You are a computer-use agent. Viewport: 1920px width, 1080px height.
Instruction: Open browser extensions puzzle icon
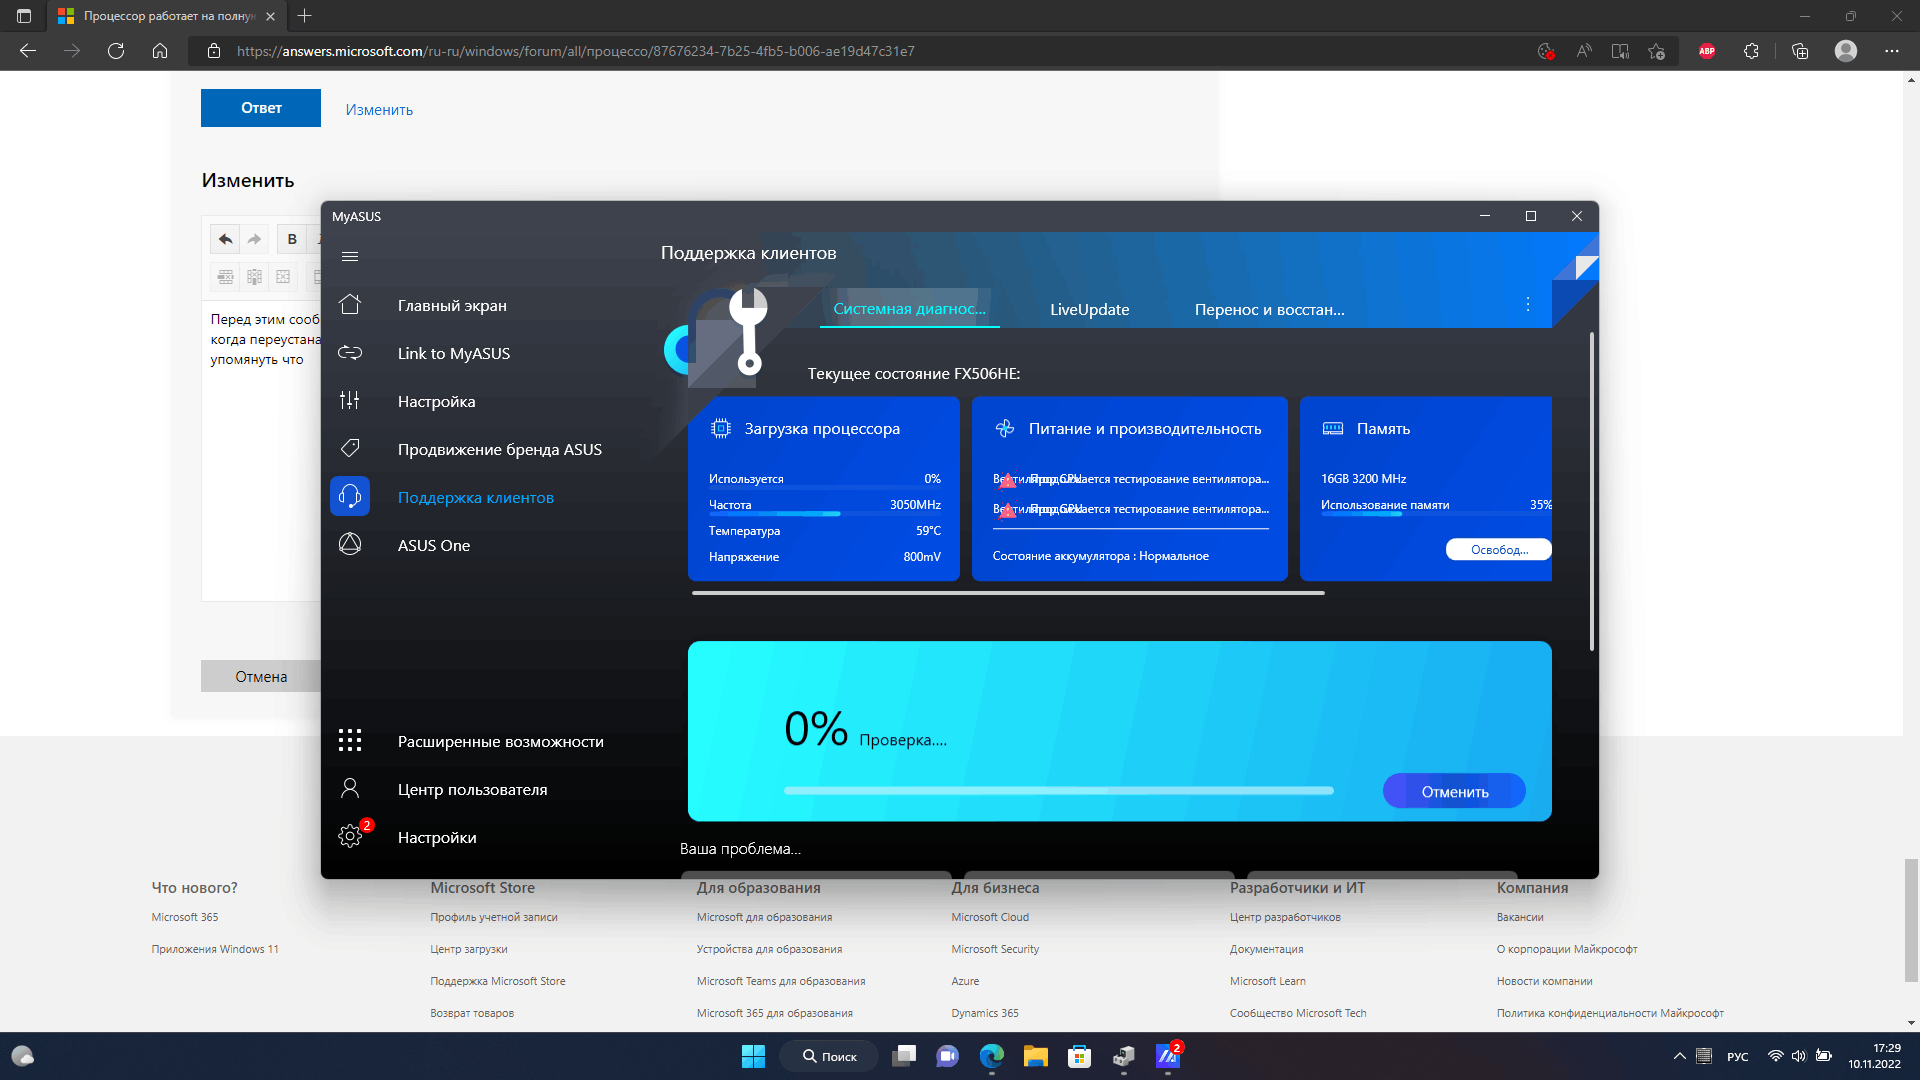tap(1751, 51)
